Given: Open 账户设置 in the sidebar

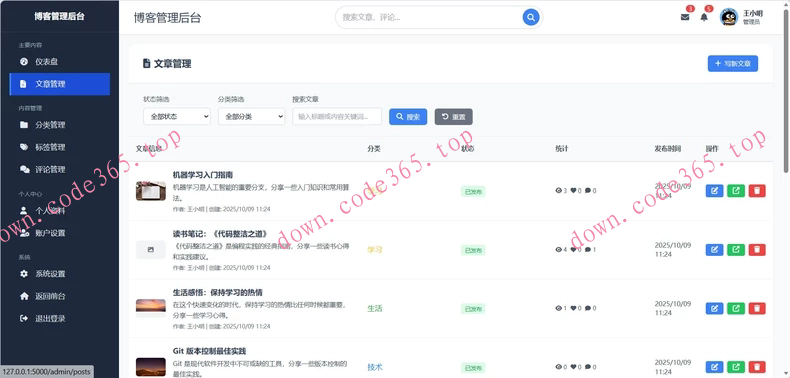Looking at the screenshot, I should 59,233.
